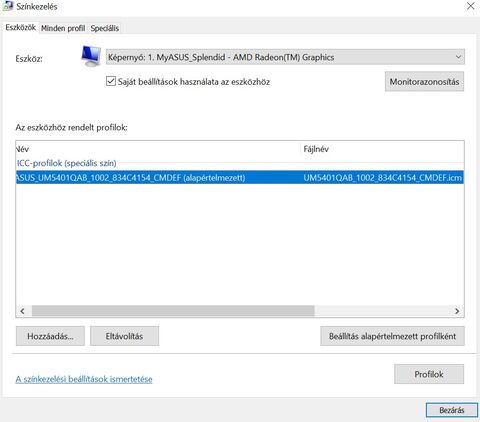Select the ASUS_UM5401QAB profile row

click(240, 177)
